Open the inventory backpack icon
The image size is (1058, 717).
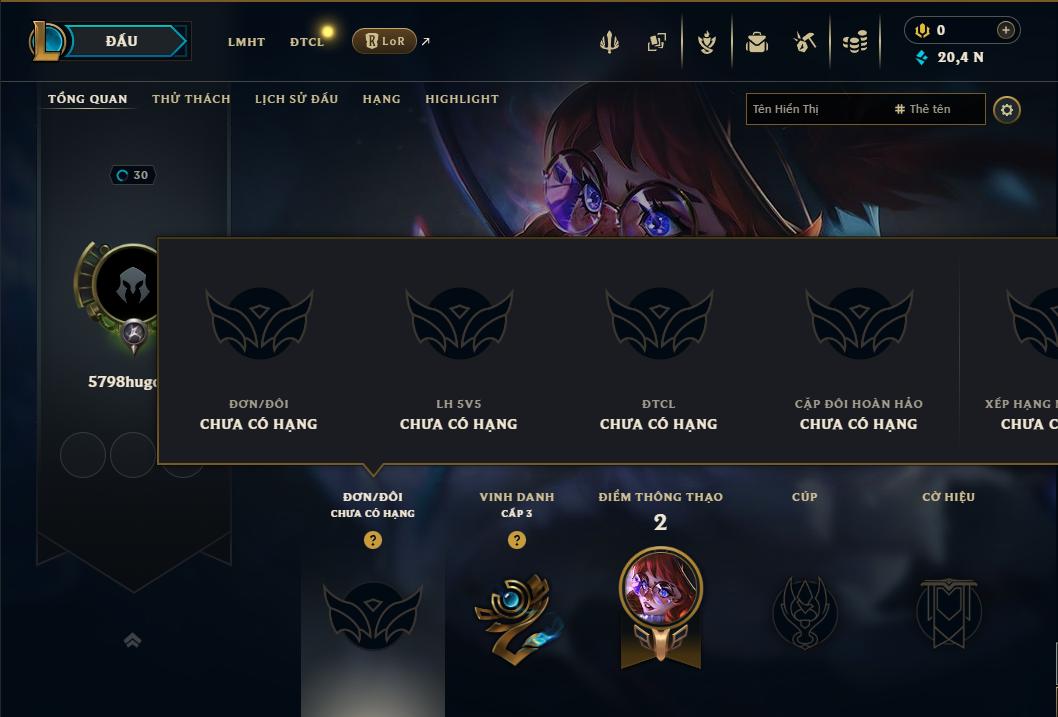tap(756, 42)
